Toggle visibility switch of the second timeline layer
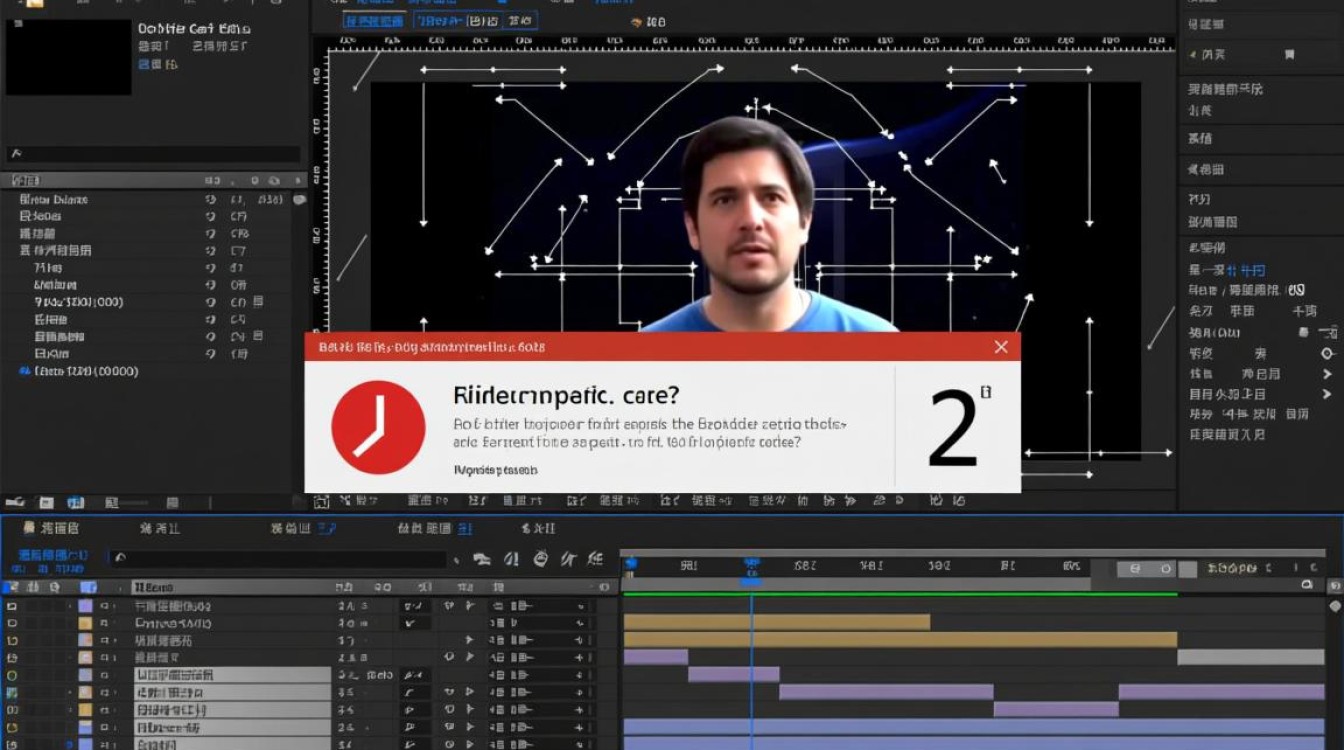This screenshot has width=1344, height=750. pyautogui.click(x=12, y=623)
